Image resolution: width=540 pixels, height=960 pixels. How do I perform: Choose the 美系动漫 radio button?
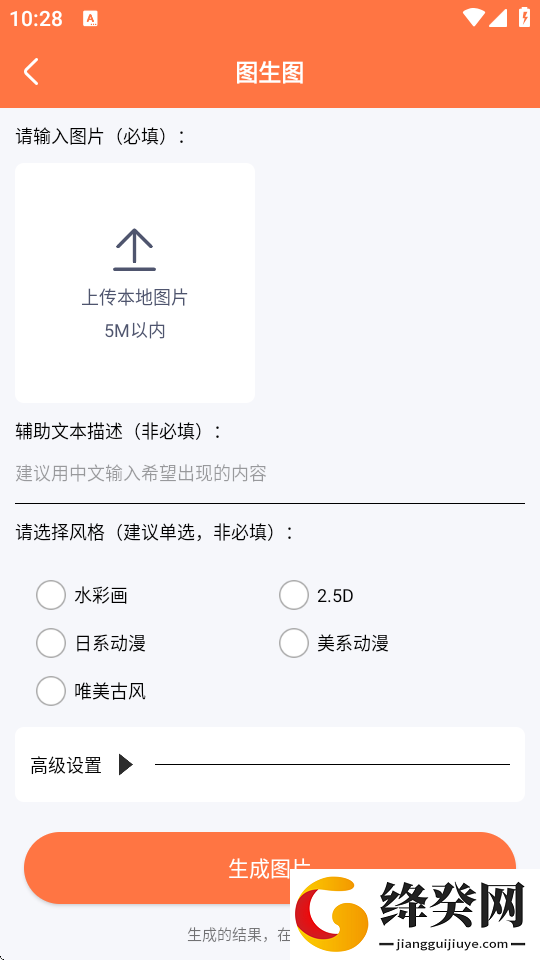click(294, 643)
